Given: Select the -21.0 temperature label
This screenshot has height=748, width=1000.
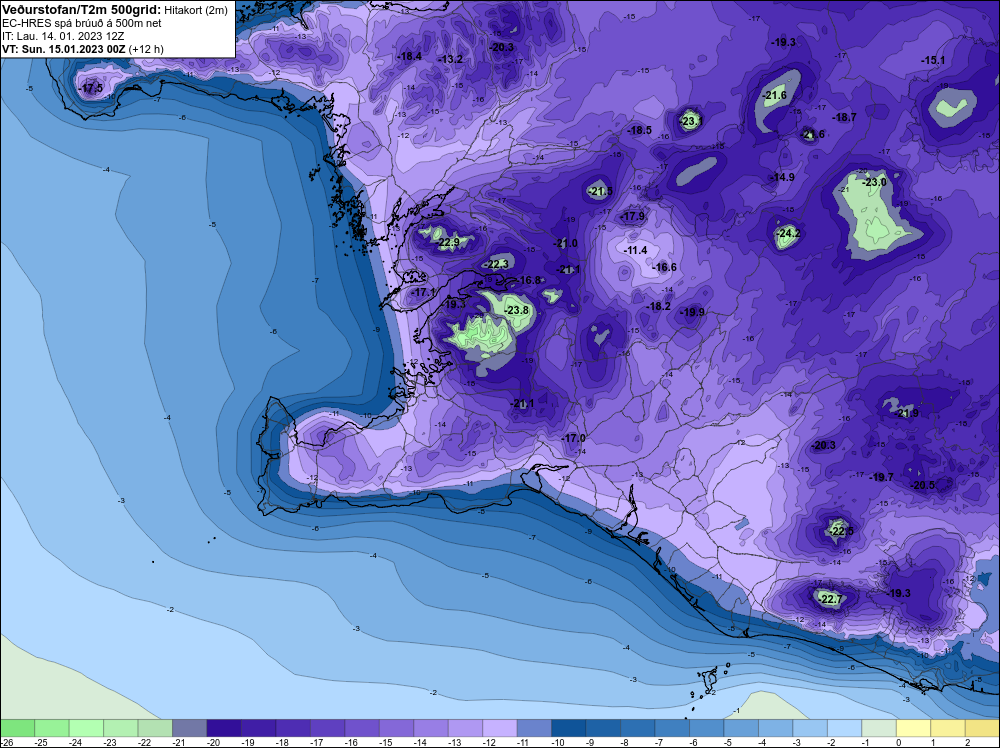Looking at the screenshot, I should [566, 243].
